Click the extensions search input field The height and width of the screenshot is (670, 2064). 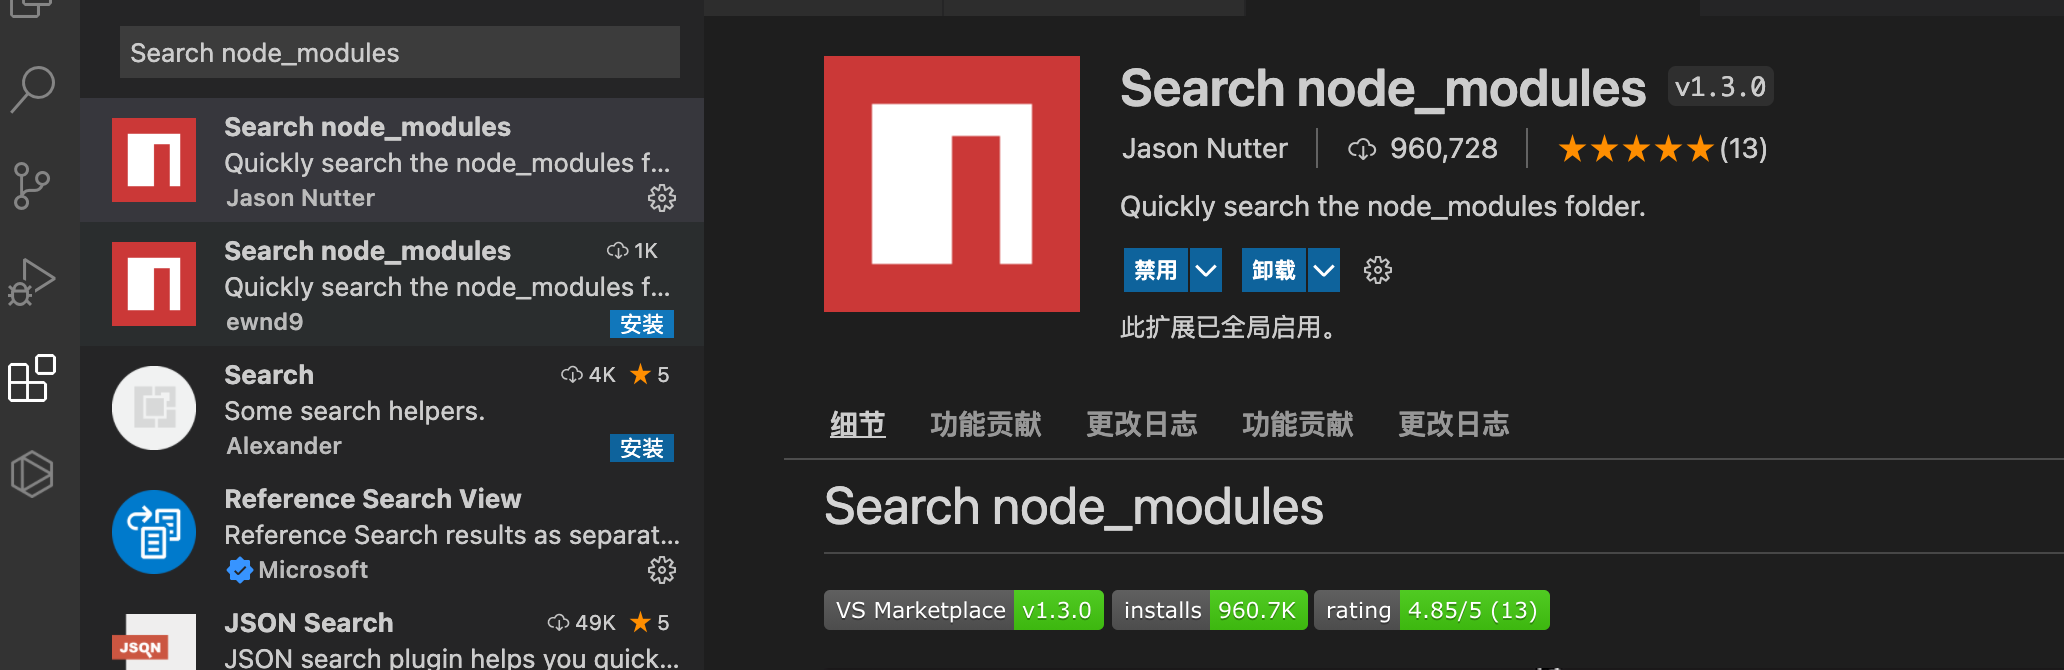tap(400, 52)
